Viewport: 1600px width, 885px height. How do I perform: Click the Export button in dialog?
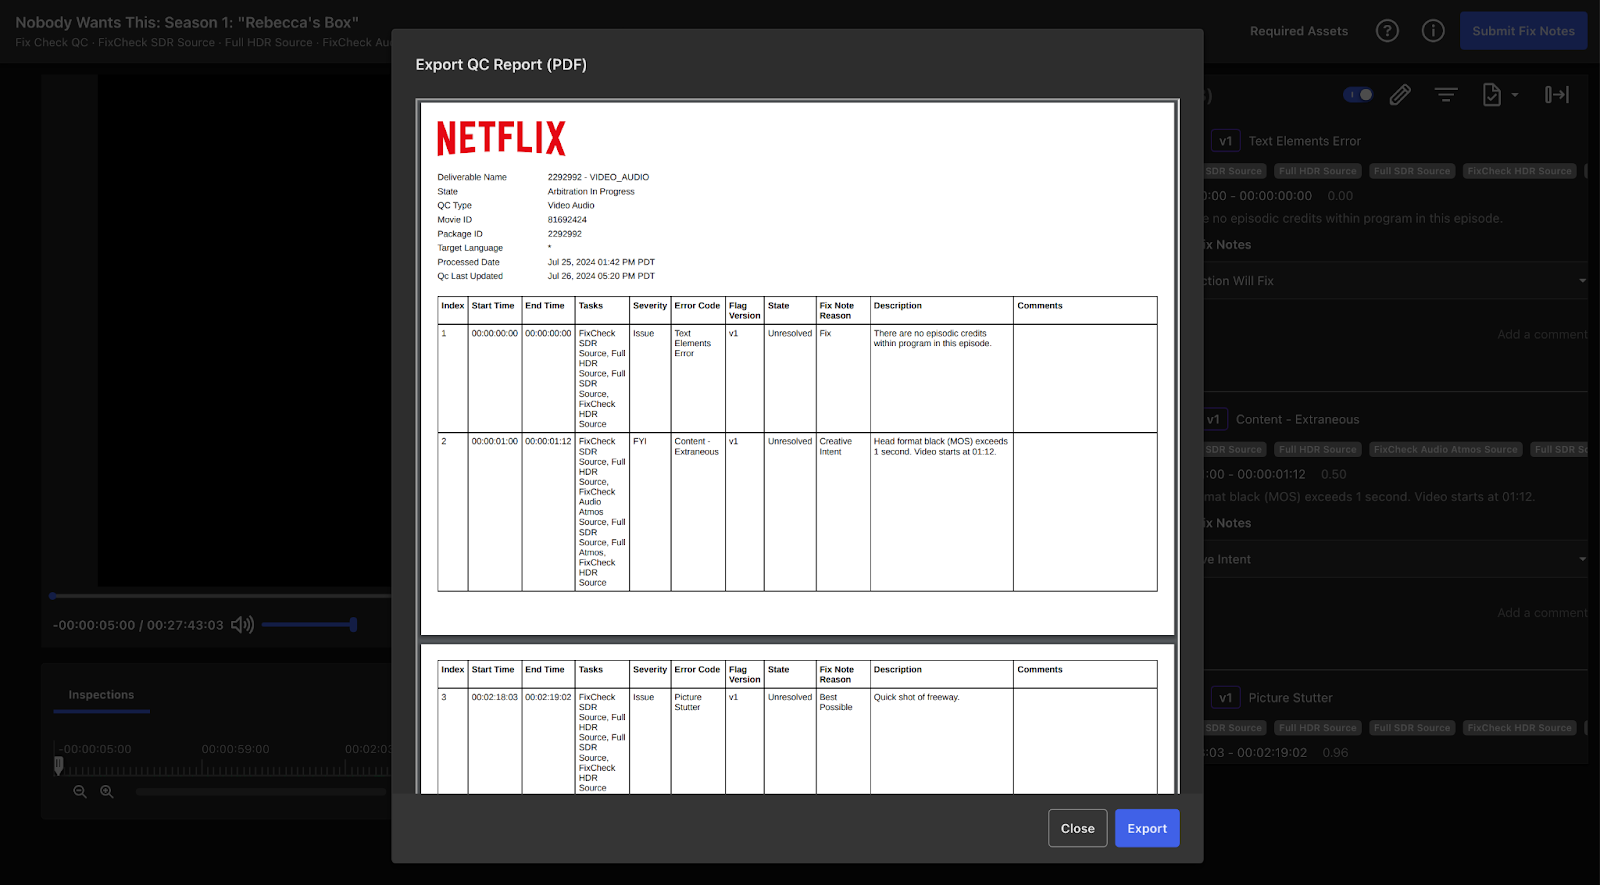coord(1147,828)
